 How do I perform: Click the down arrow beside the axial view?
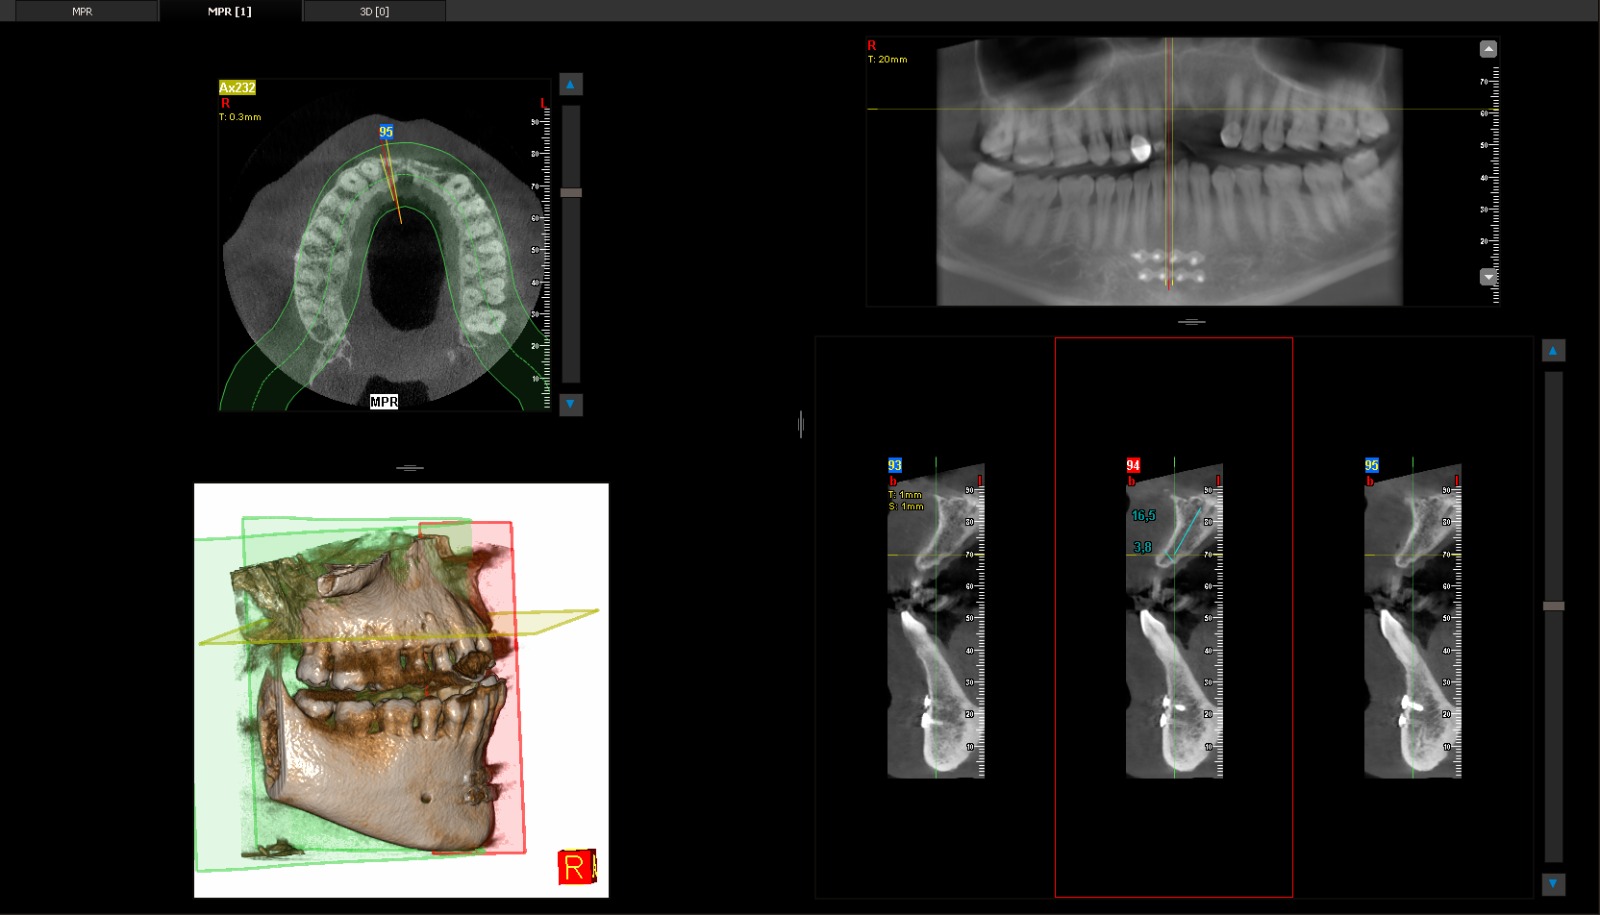click(570, 404)
